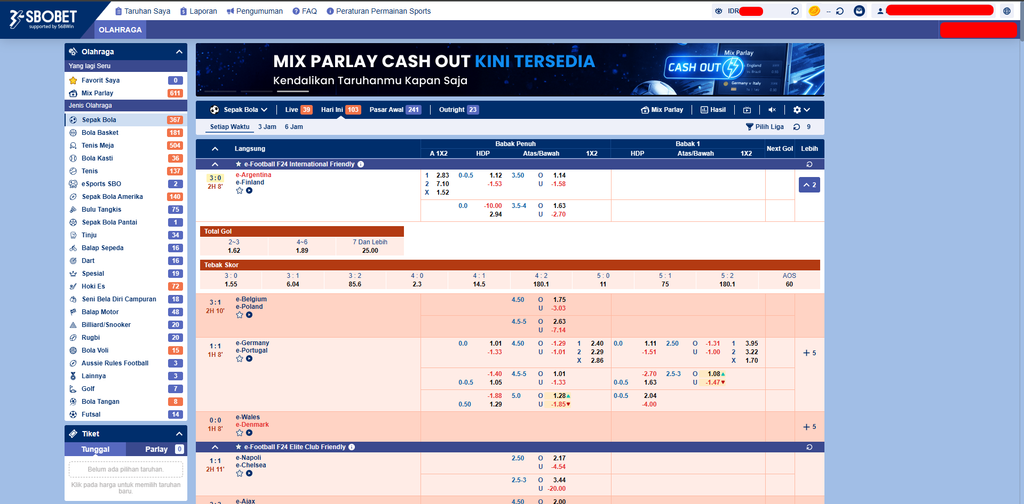The image size is (1024, 504).
Task: Switch to Parlay ticket tab
Action: (156, 449)
